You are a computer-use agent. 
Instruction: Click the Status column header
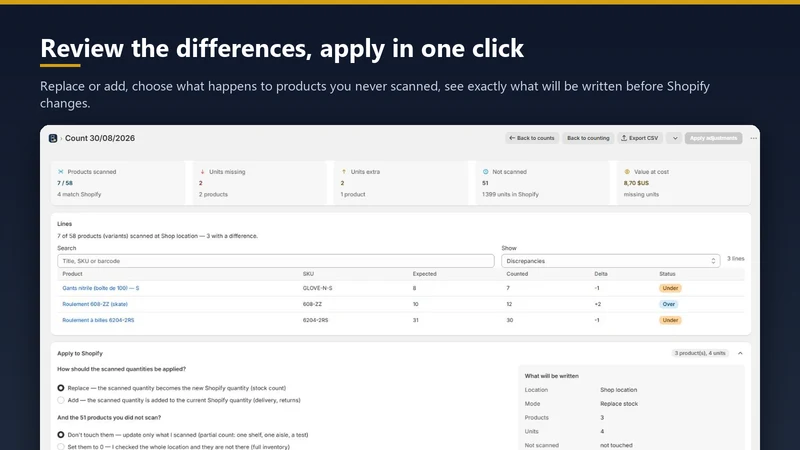[x=667, y=274]
